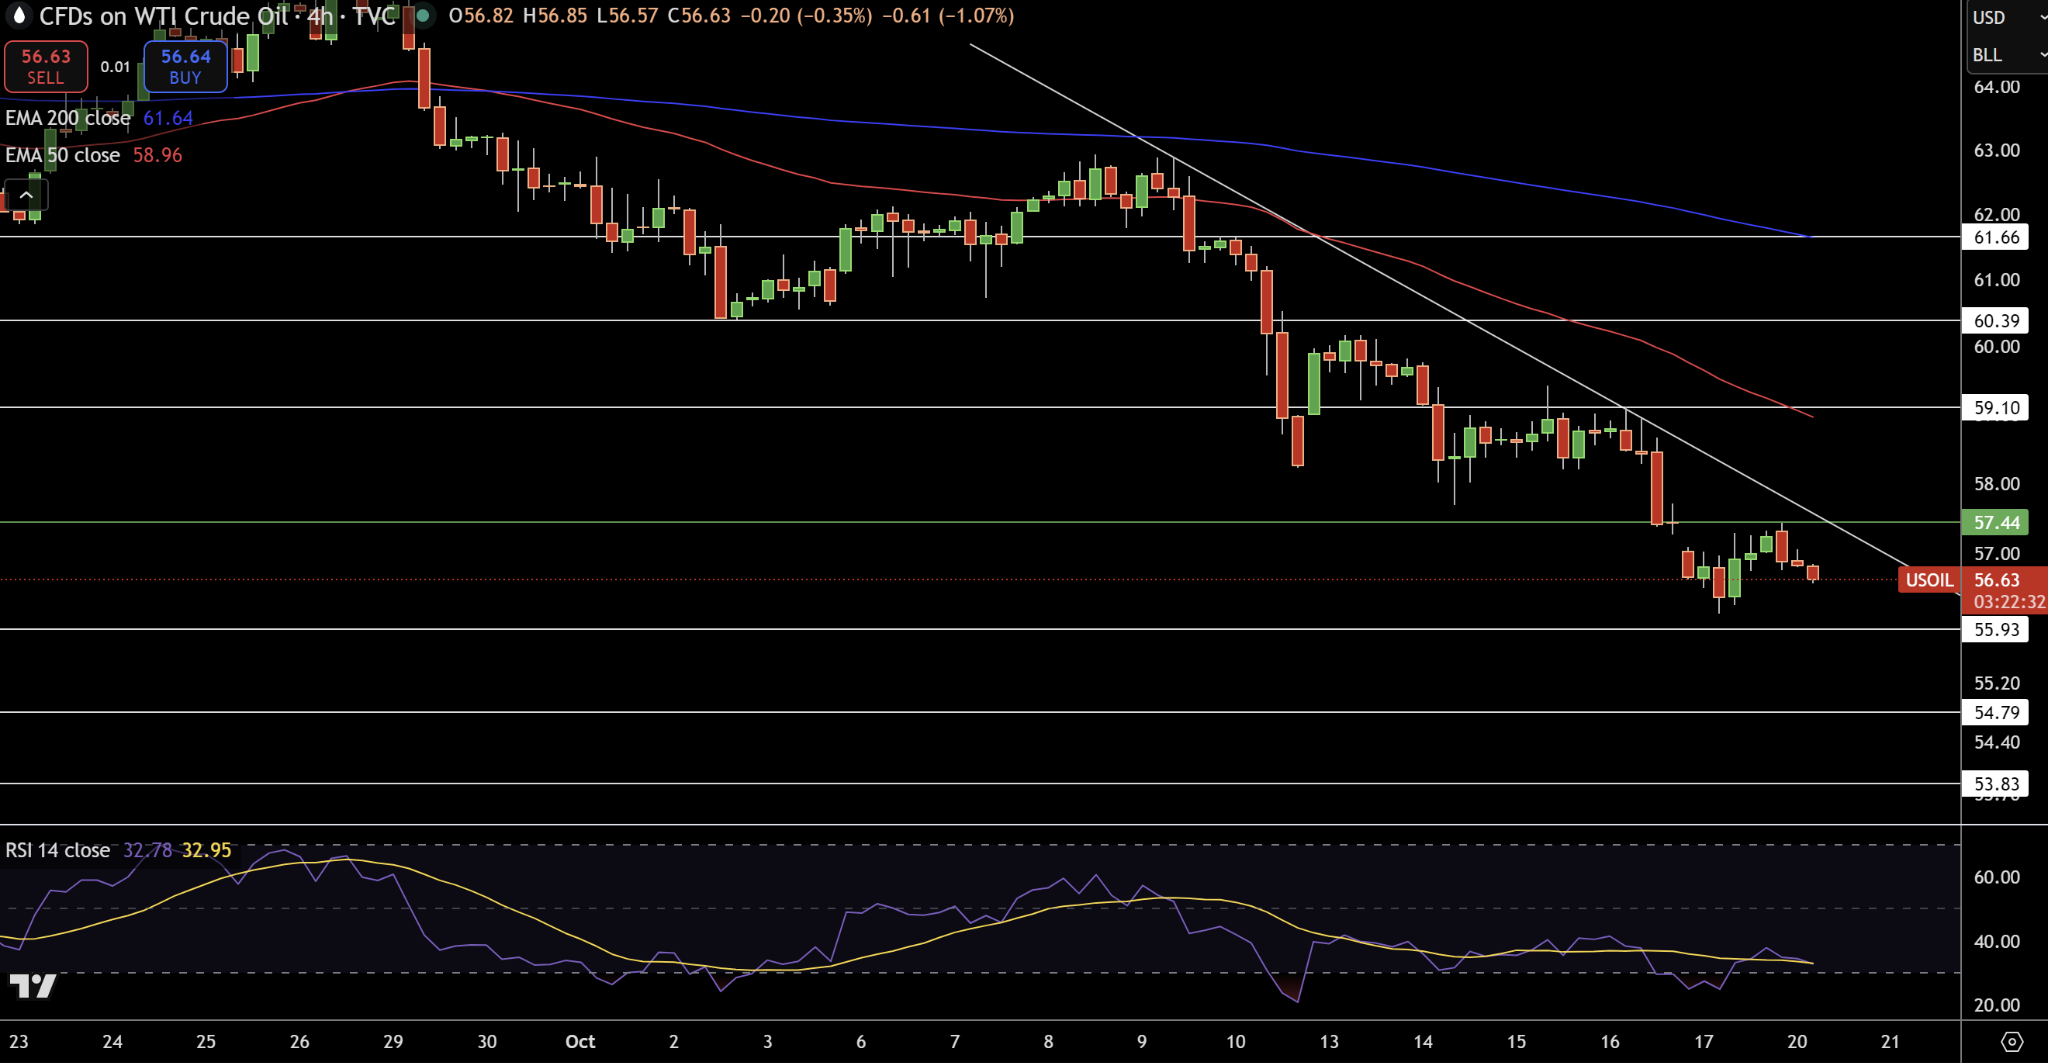Select the 59.10 horizontal line price label

(x=1996, y=407)
